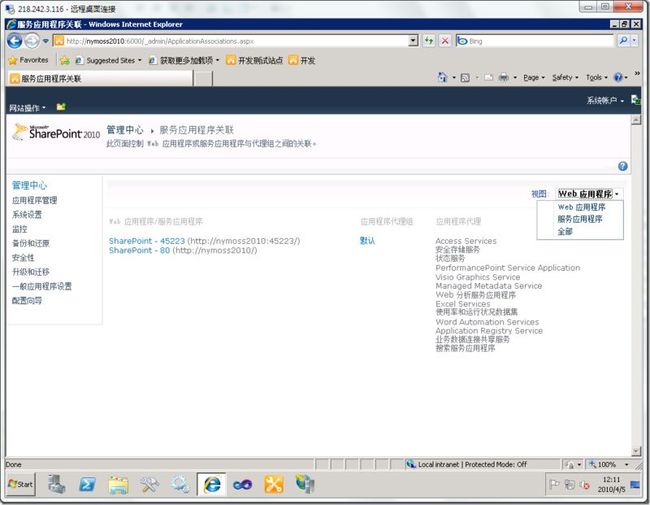
Task: Open the 网站操作 site actions menu
Action: pos(27,108)
